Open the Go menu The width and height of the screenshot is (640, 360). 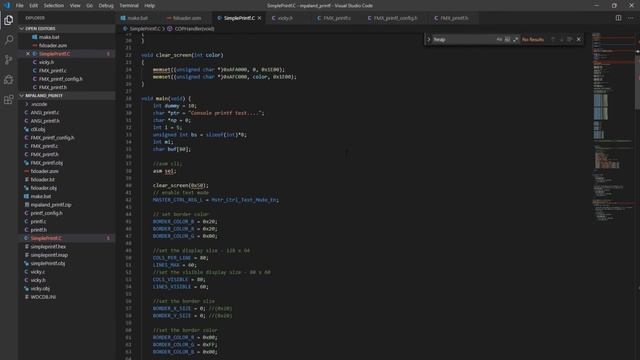point(89,6)
